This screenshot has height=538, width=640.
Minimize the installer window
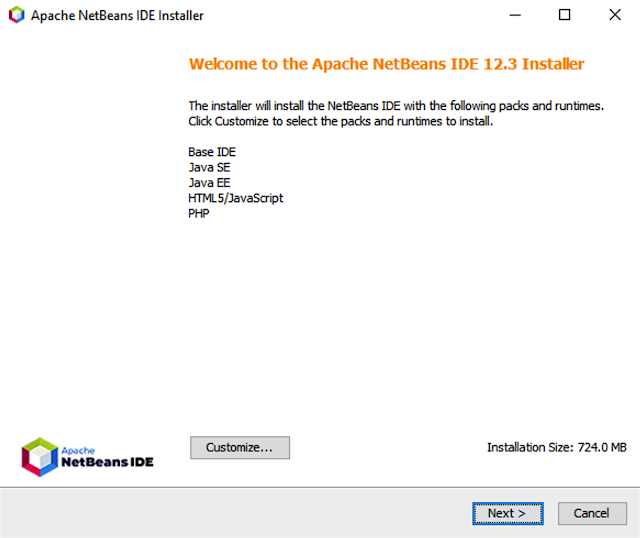coord(515,15)
